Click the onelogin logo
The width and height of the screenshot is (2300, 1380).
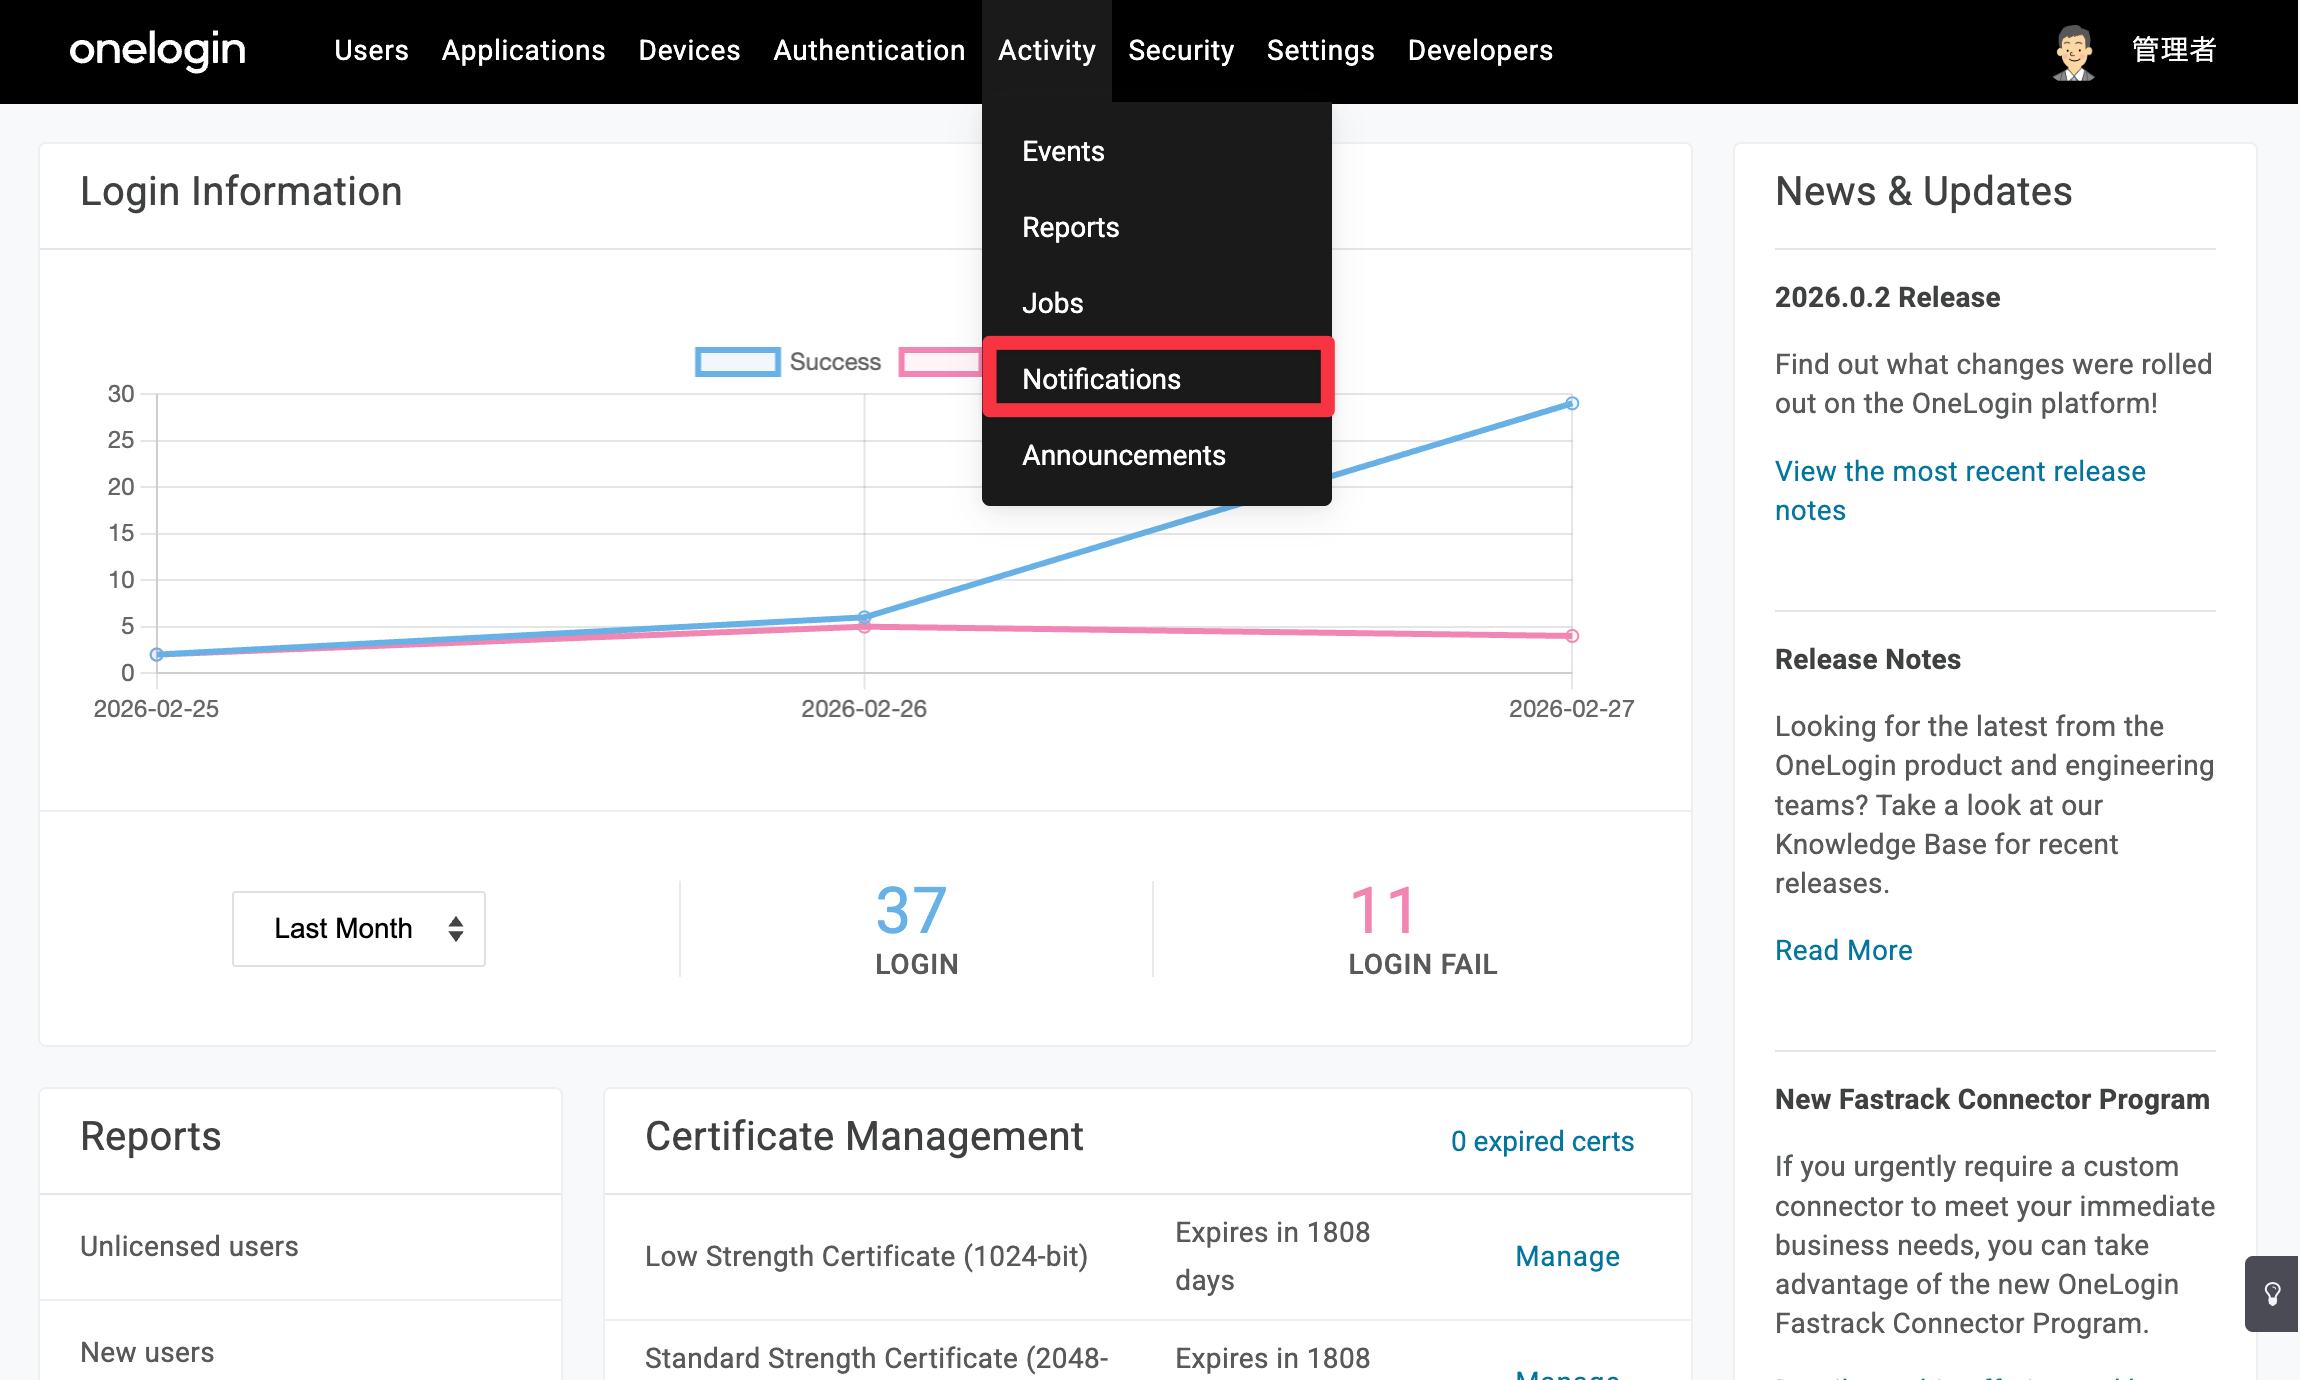(158, 50)
